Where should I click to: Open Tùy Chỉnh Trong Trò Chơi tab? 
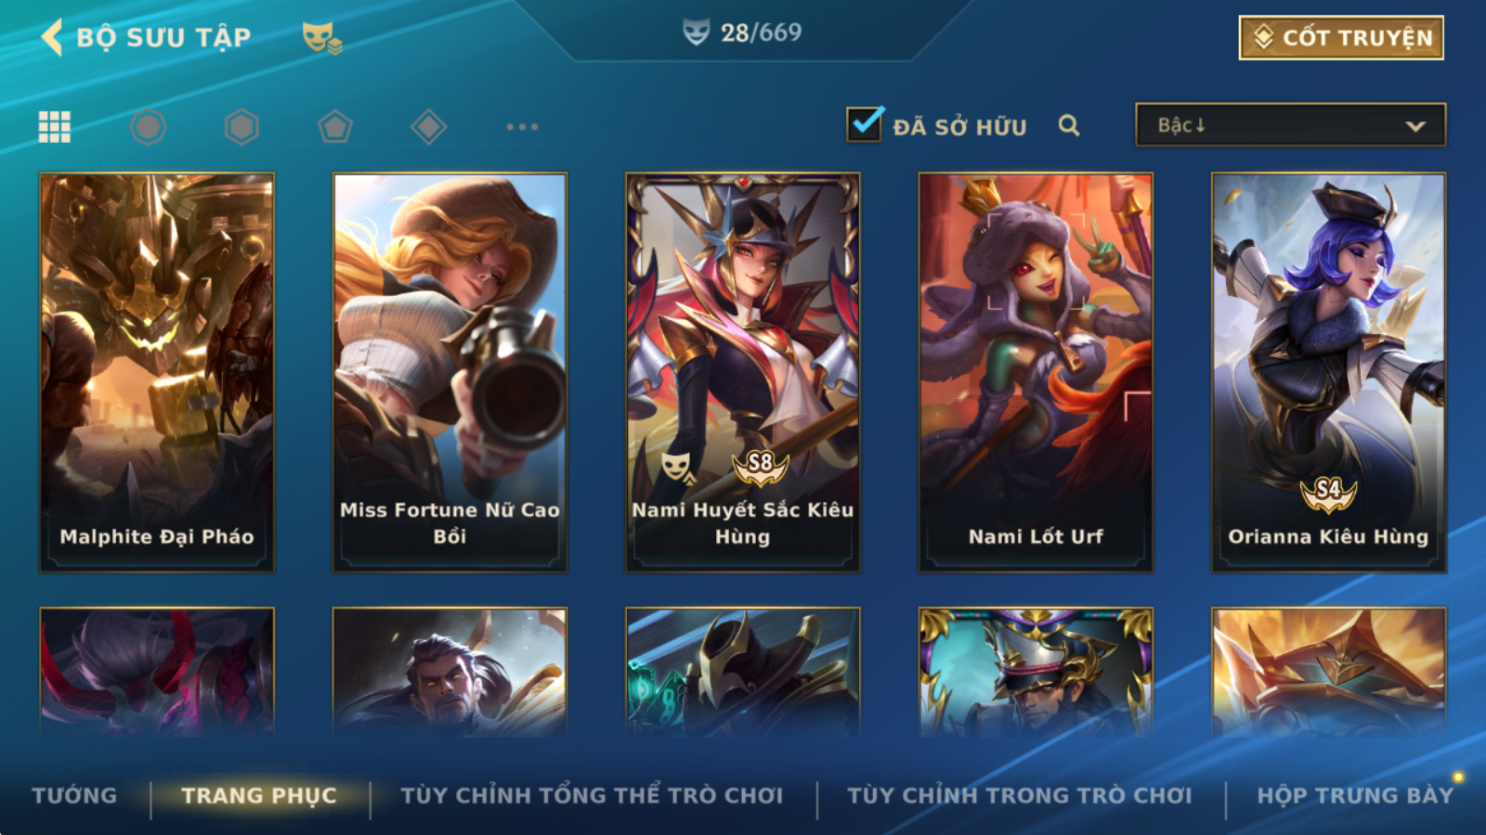pos(1019,795)
